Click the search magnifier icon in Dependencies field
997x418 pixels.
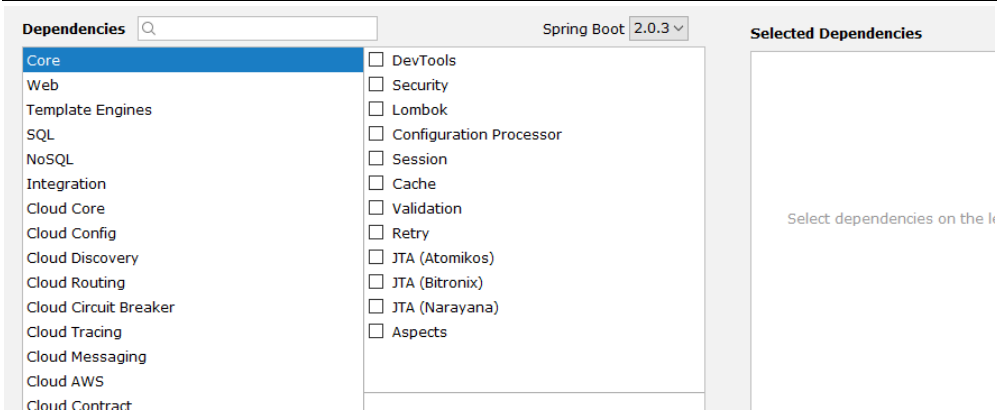149,29
